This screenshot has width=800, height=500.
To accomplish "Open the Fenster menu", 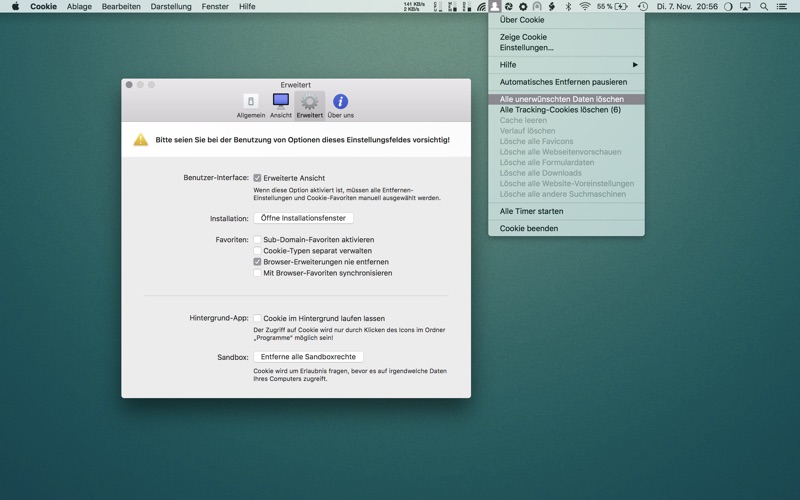I will point(215,6).
